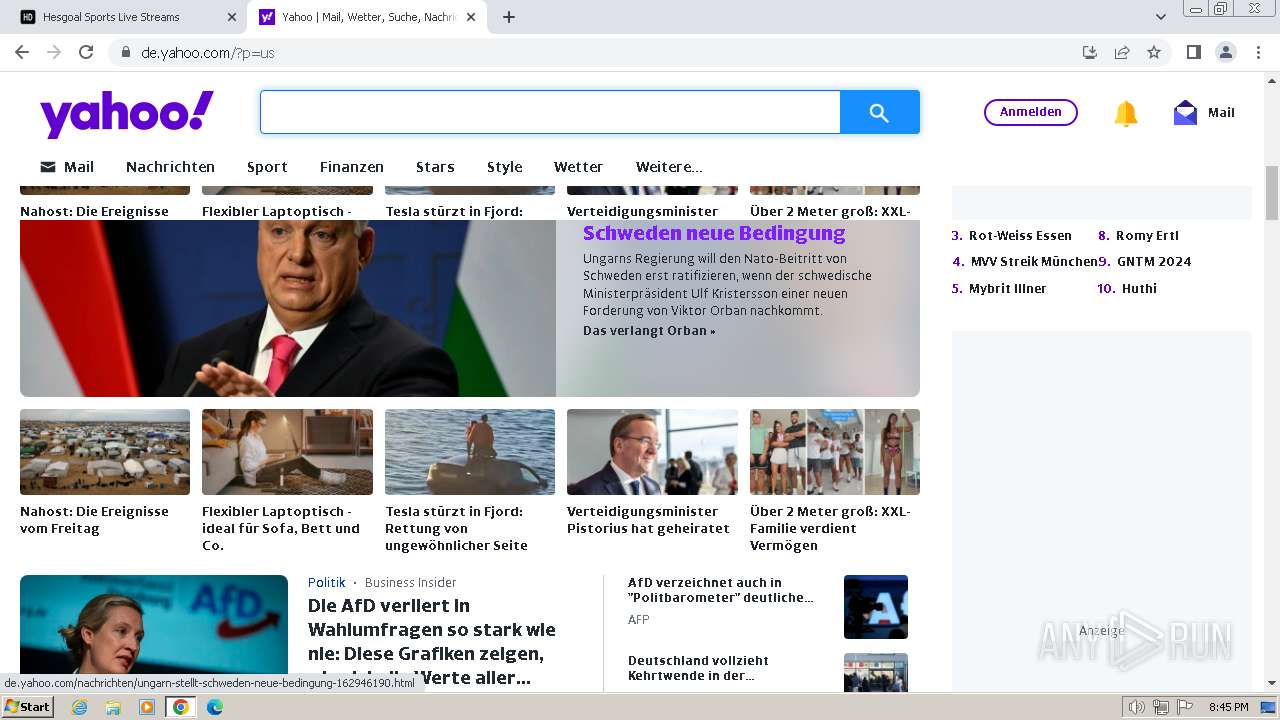The image size is (1280, 720).
Task: Open the Chrome profile avatar
Action: 1225,52
